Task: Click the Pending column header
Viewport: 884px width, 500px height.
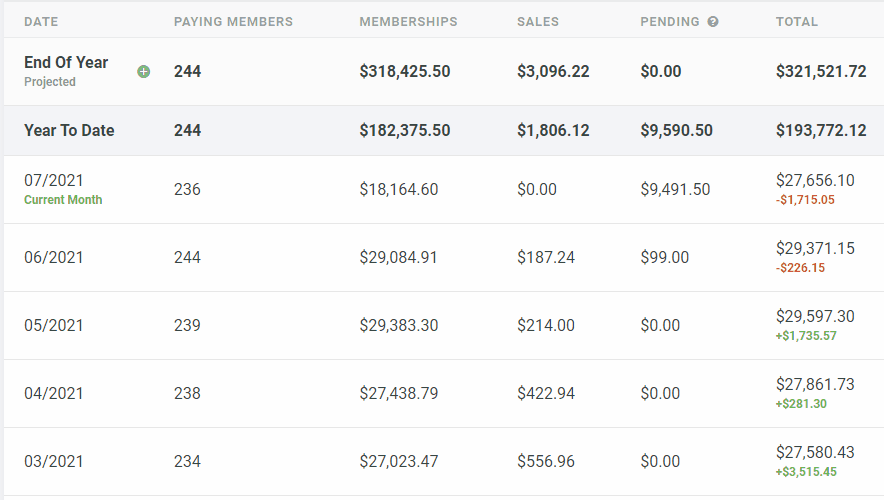Action: 670,22
